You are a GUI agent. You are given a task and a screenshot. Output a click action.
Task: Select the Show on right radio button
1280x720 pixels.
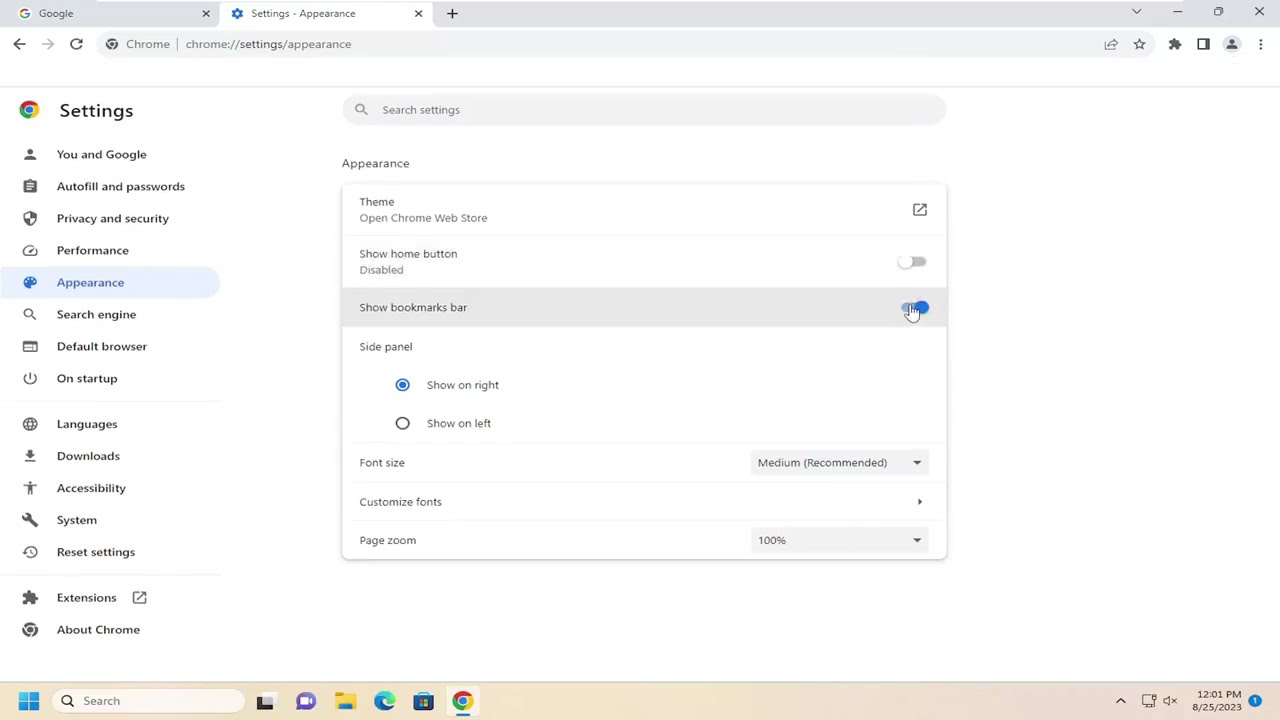point(402,385)
